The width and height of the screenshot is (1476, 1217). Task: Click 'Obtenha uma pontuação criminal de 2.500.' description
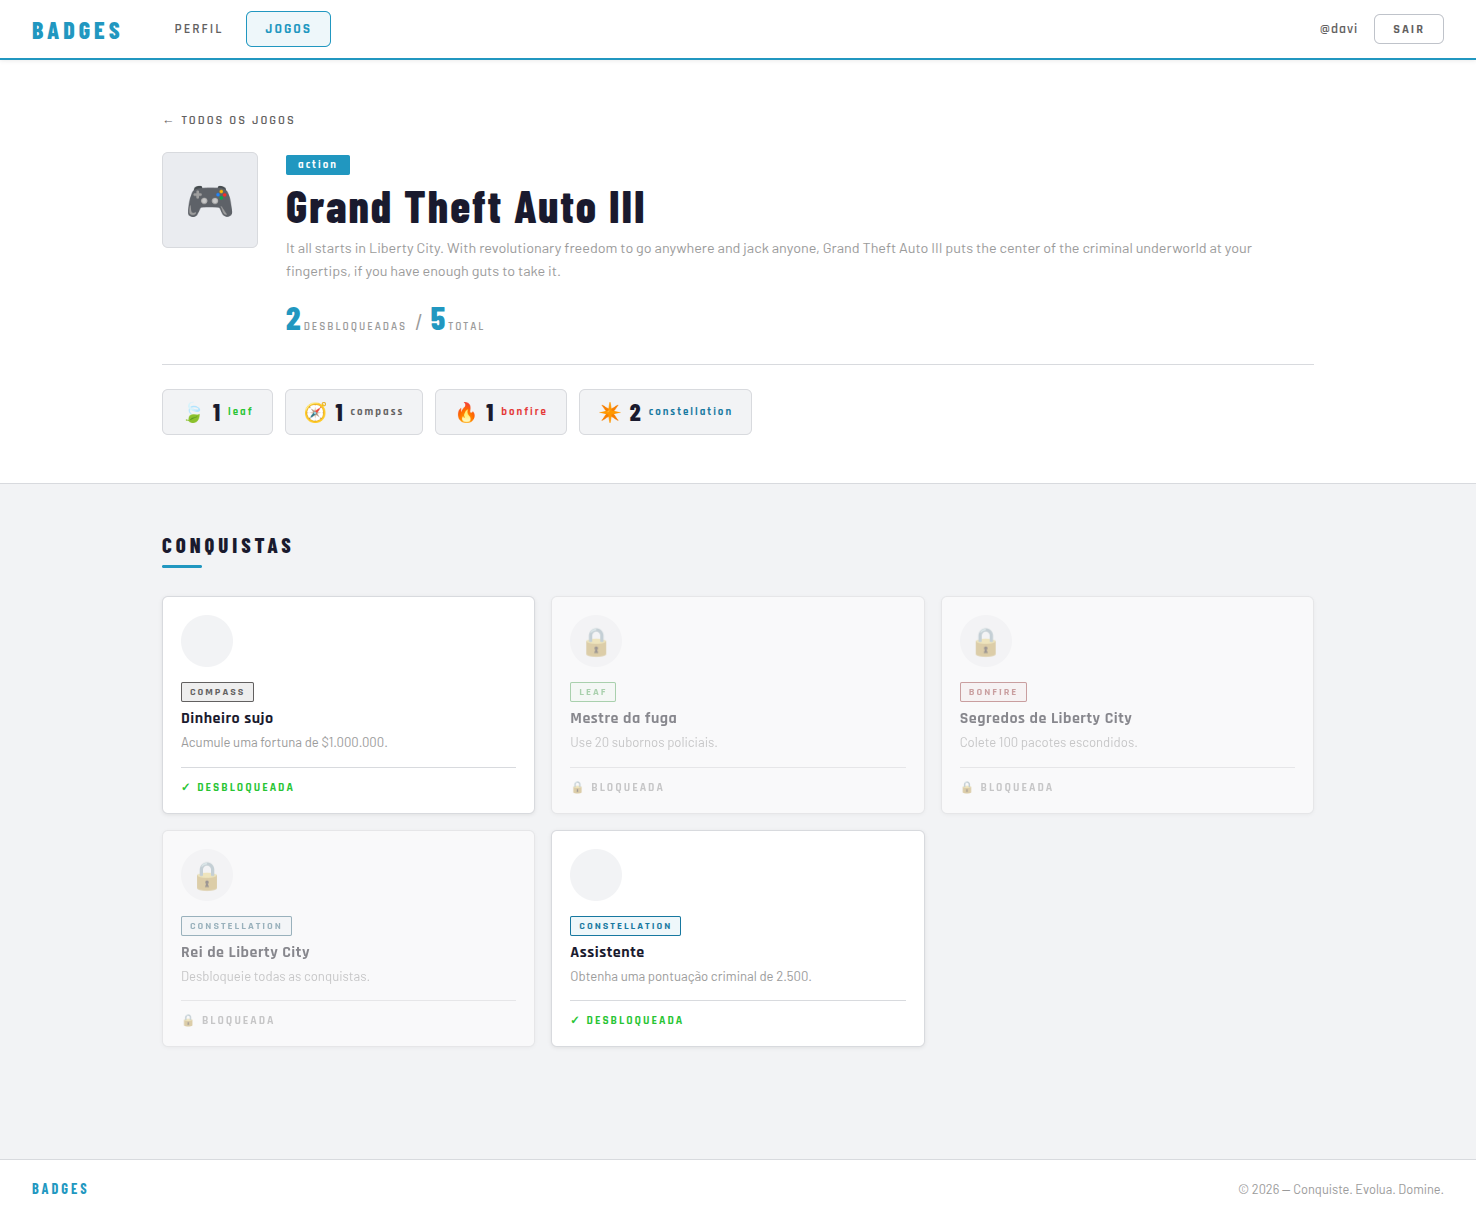click(x=691, y=977)
